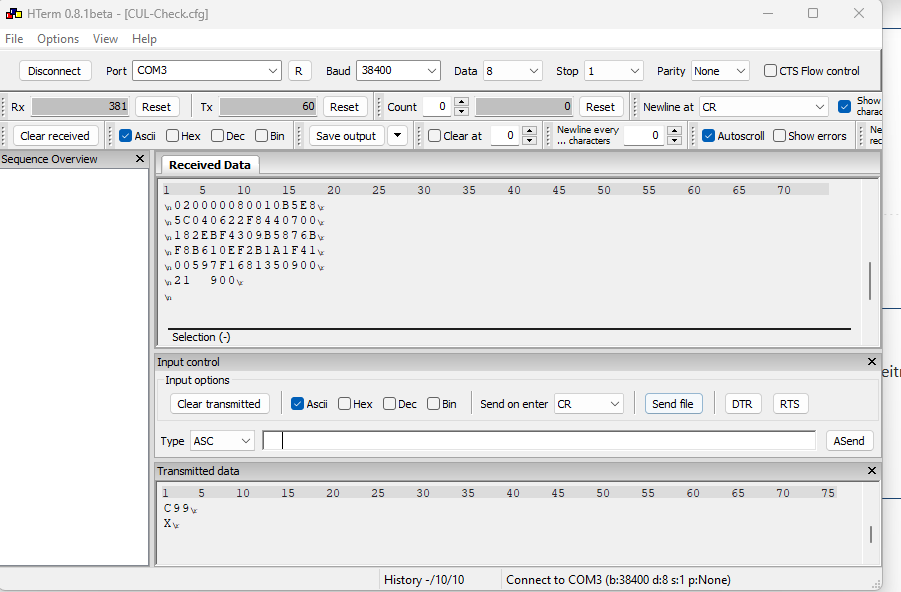Reset the Rx counter
Viewport: 901px width, 592px height.
(x=156, y=107)
